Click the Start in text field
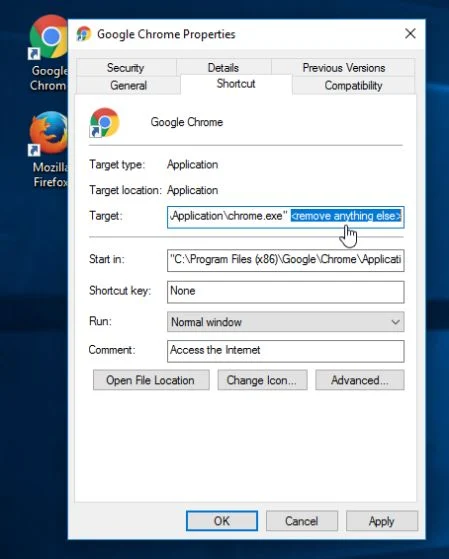The height and width of the screenshot is (559, 449). point(285,260)
